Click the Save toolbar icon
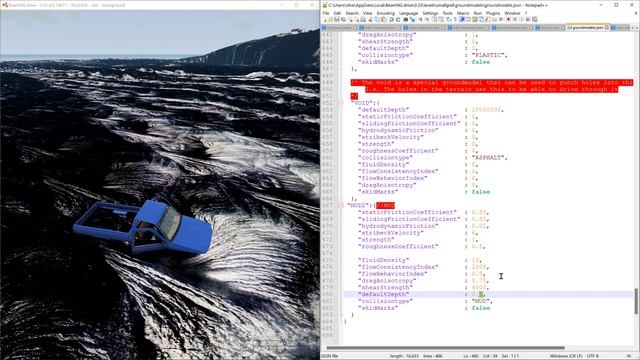 coord(337,19)
